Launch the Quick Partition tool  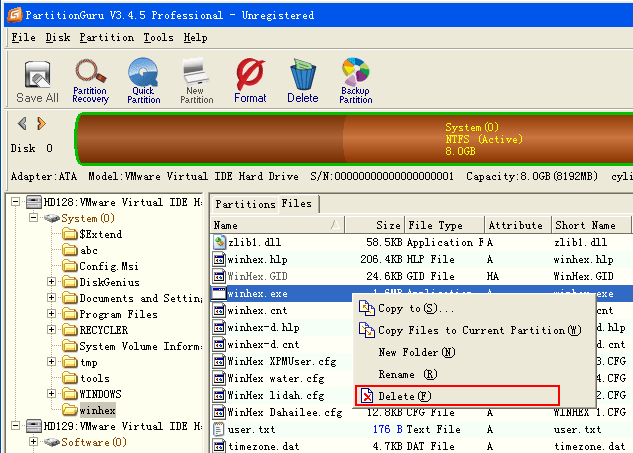[x=143, y=81]
